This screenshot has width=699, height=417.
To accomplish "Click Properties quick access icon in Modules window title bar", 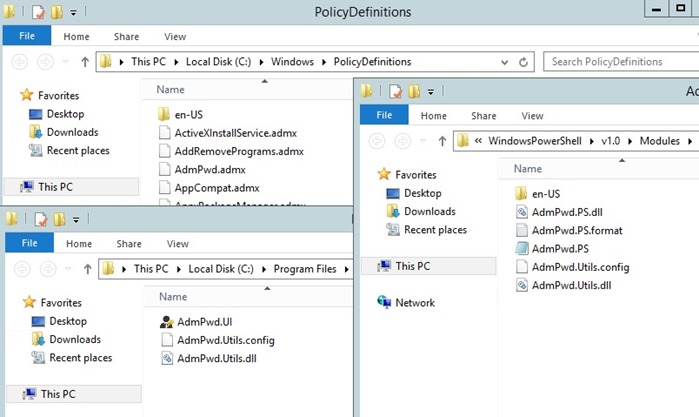I will [x=395, y=91].
